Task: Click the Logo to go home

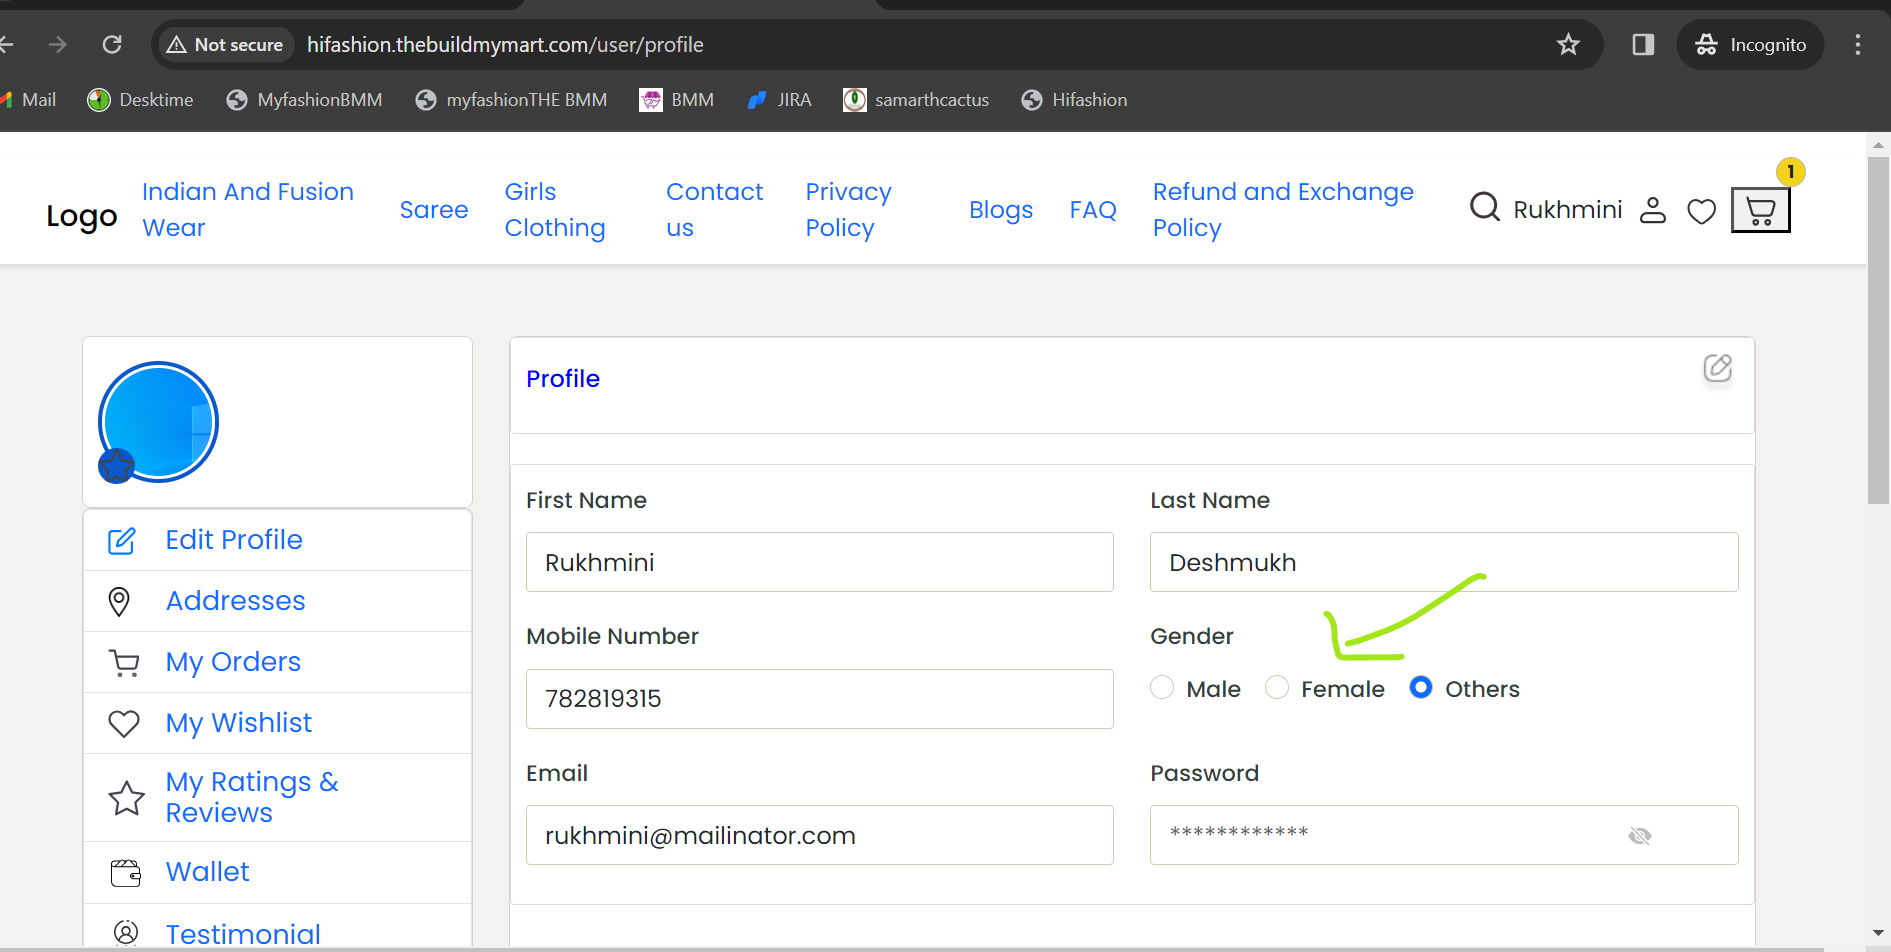Action: 82,216
